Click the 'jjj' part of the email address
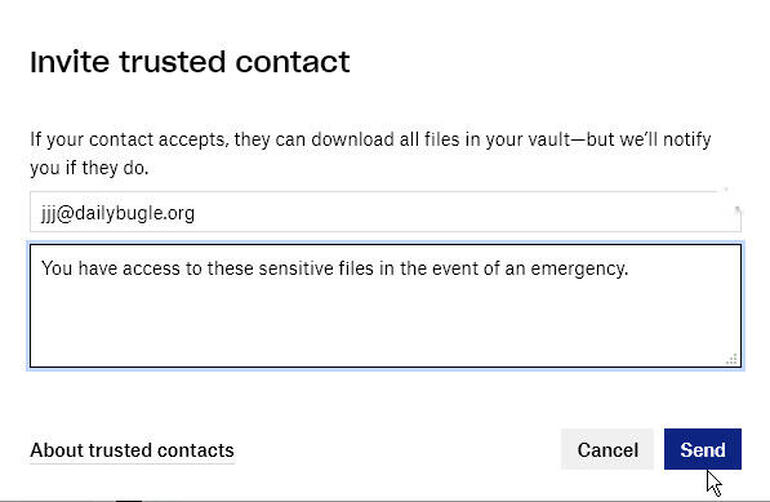The width and height of the screenshot is (770, 502). (x=48, y=213)
